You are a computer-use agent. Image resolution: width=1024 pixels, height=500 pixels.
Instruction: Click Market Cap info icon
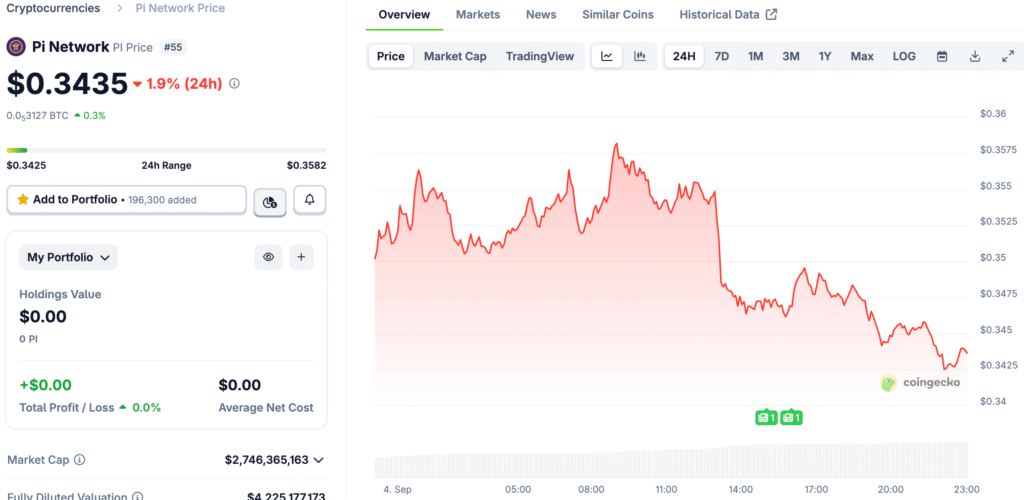pos(80,460)
